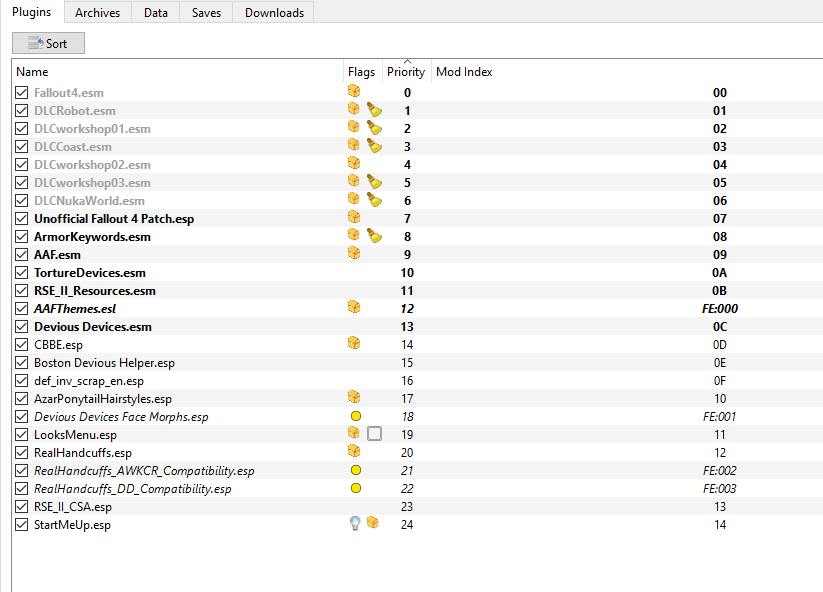Open the Downloads tab

272,12
